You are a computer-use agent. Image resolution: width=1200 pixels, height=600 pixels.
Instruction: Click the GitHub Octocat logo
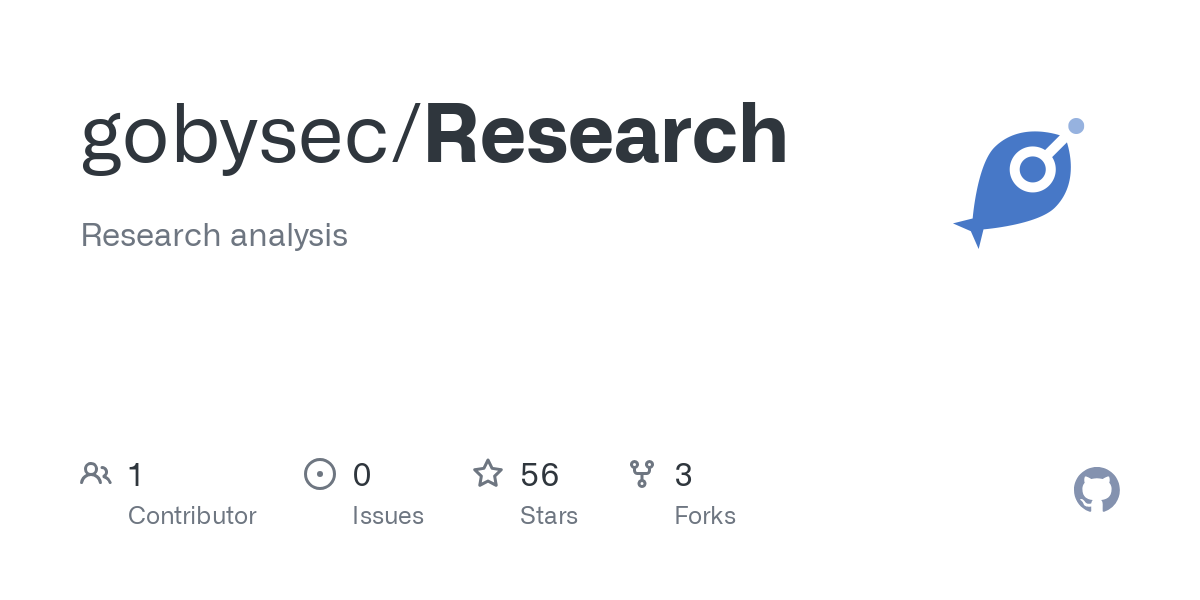point(1097,490)
